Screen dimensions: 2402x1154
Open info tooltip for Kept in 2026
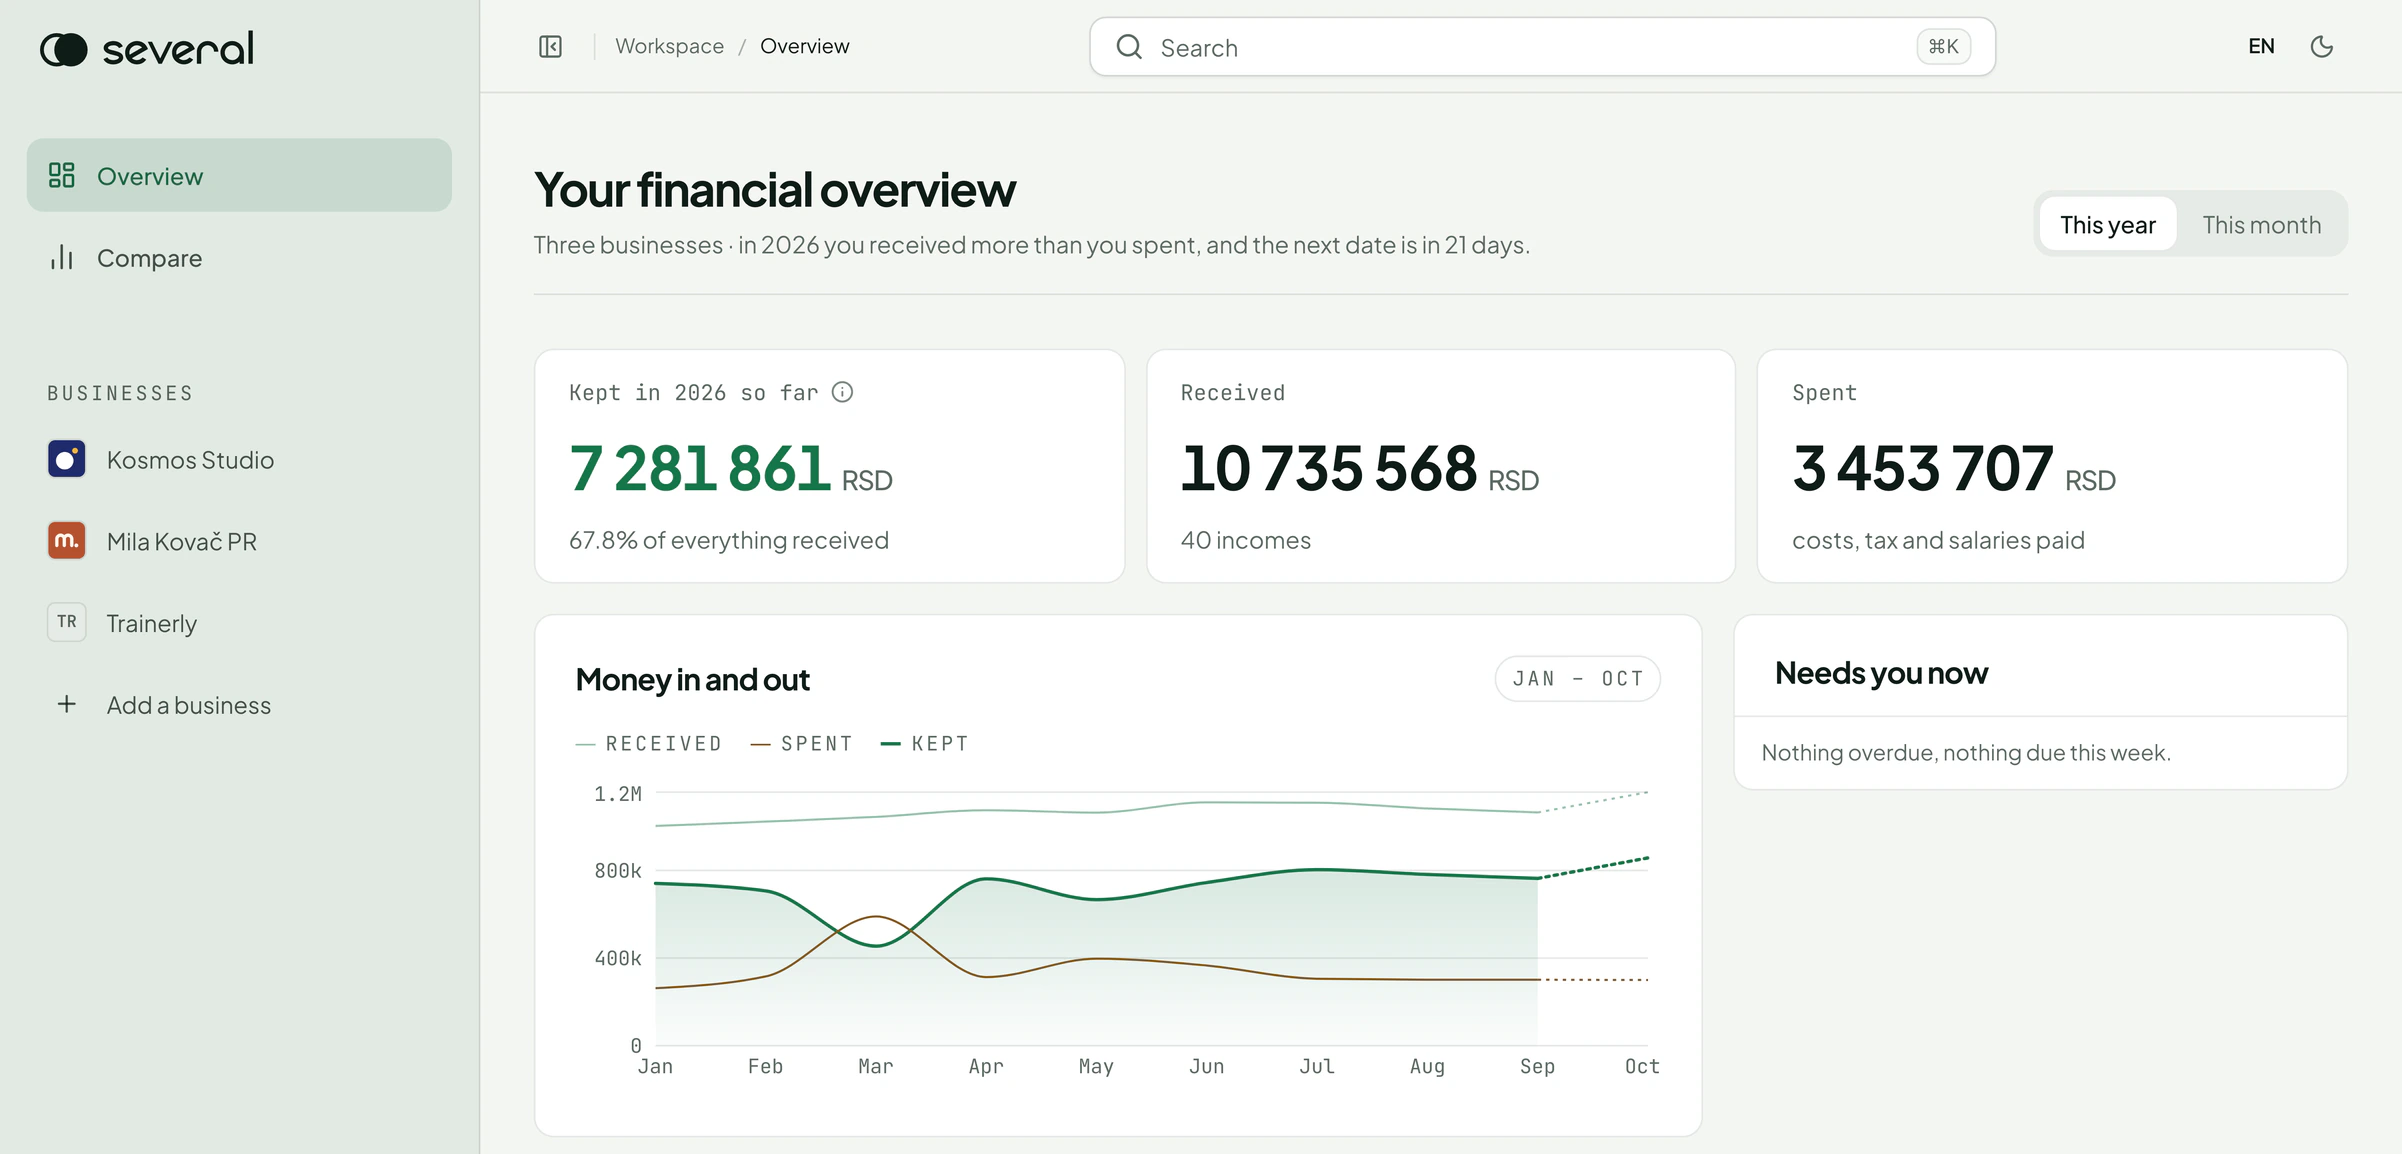843,392
